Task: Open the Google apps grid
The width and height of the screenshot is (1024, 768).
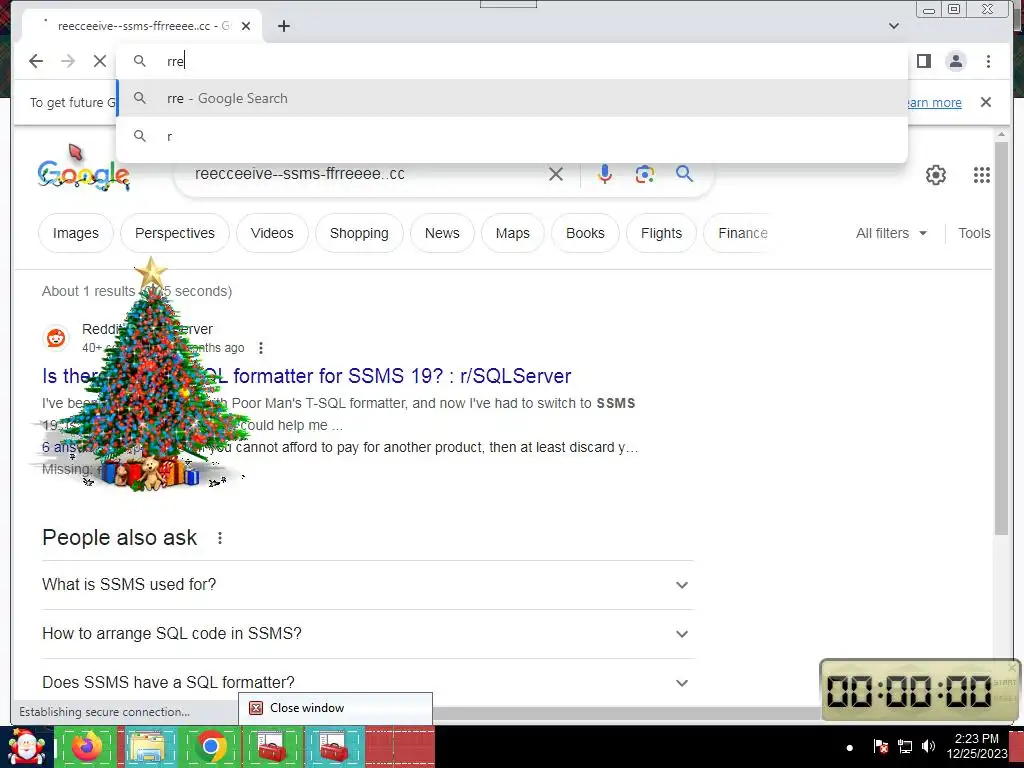Action: [982, 174]
